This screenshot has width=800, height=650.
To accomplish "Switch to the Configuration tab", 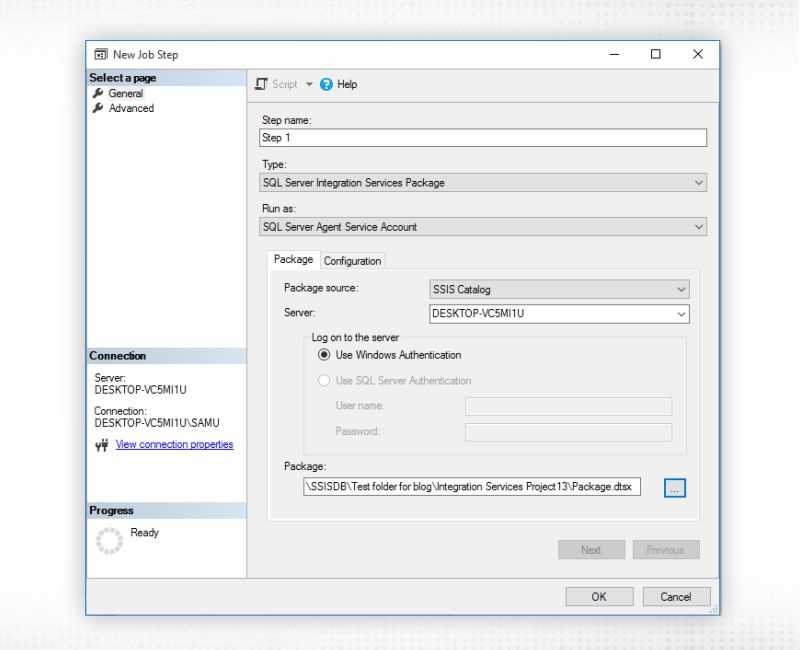I will pyautogui.click(x=353, y=260).
